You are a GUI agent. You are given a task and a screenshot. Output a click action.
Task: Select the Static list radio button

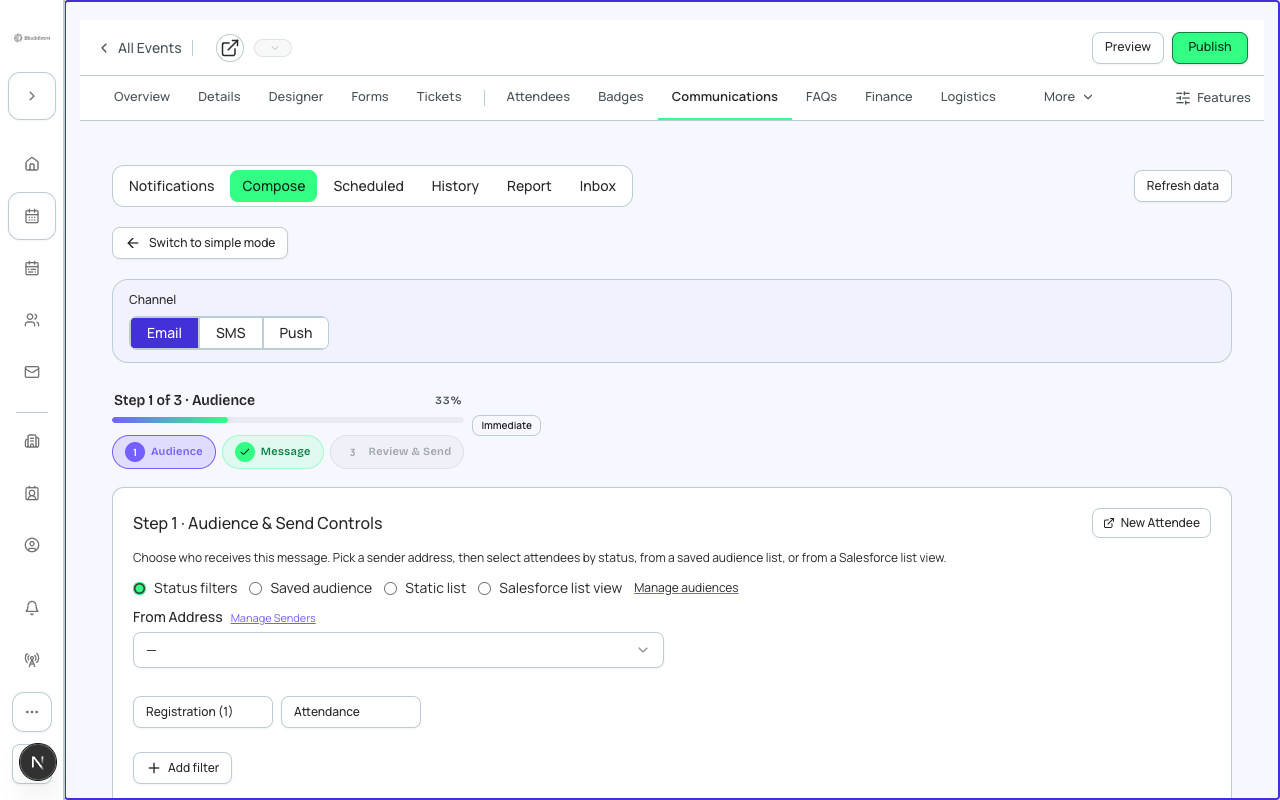[x=391, y=588]
